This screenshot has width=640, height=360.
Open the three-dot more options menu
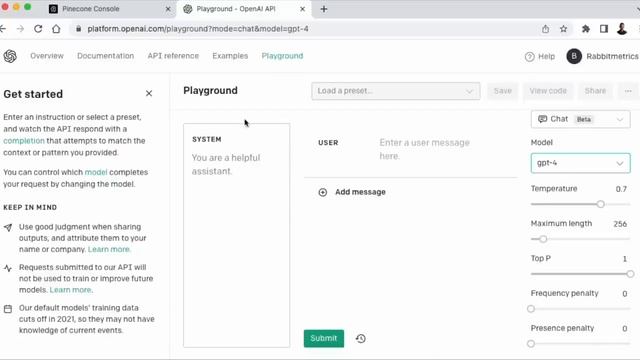click(628, 91)
